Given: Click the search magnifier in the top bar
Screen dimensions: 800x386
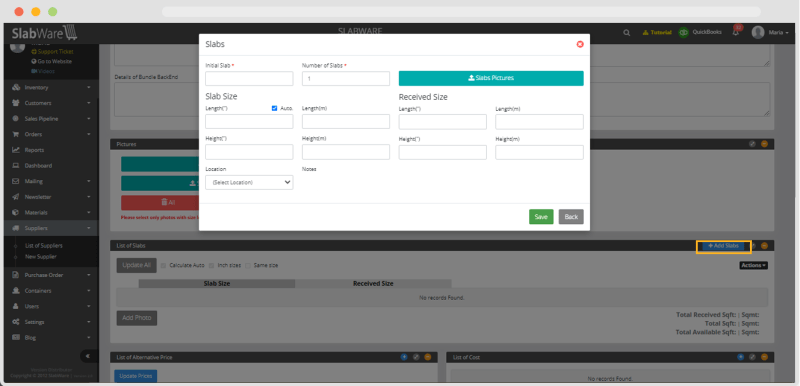Looking at the screenshot, I should click(x=627, y=33).
